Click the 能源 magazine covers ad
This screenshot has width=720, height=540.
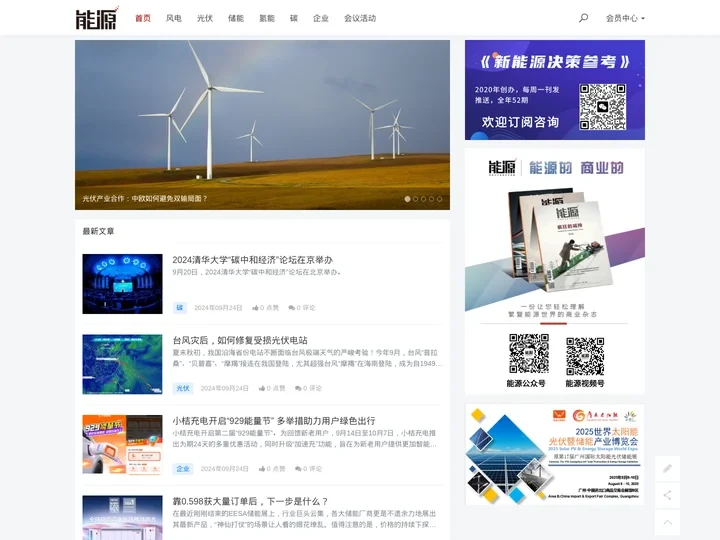[x=555, y=272]
